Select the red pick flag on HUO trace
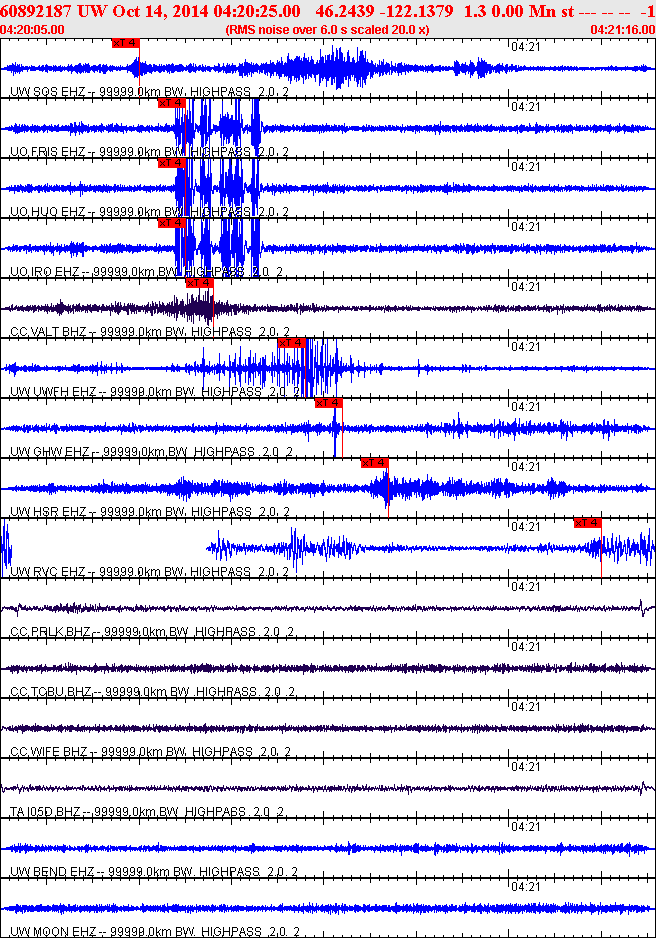 [x=171, y=163]
